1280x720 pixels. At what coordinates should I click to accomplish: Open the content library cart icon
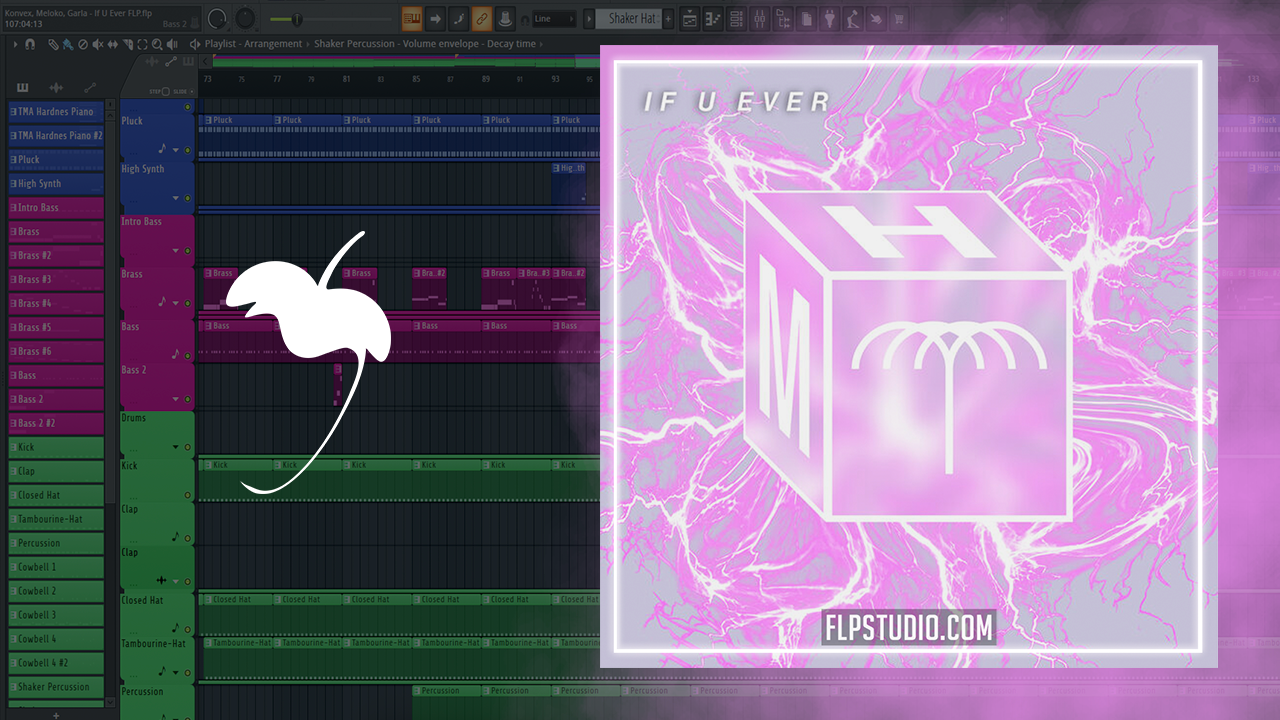(897, 18)
